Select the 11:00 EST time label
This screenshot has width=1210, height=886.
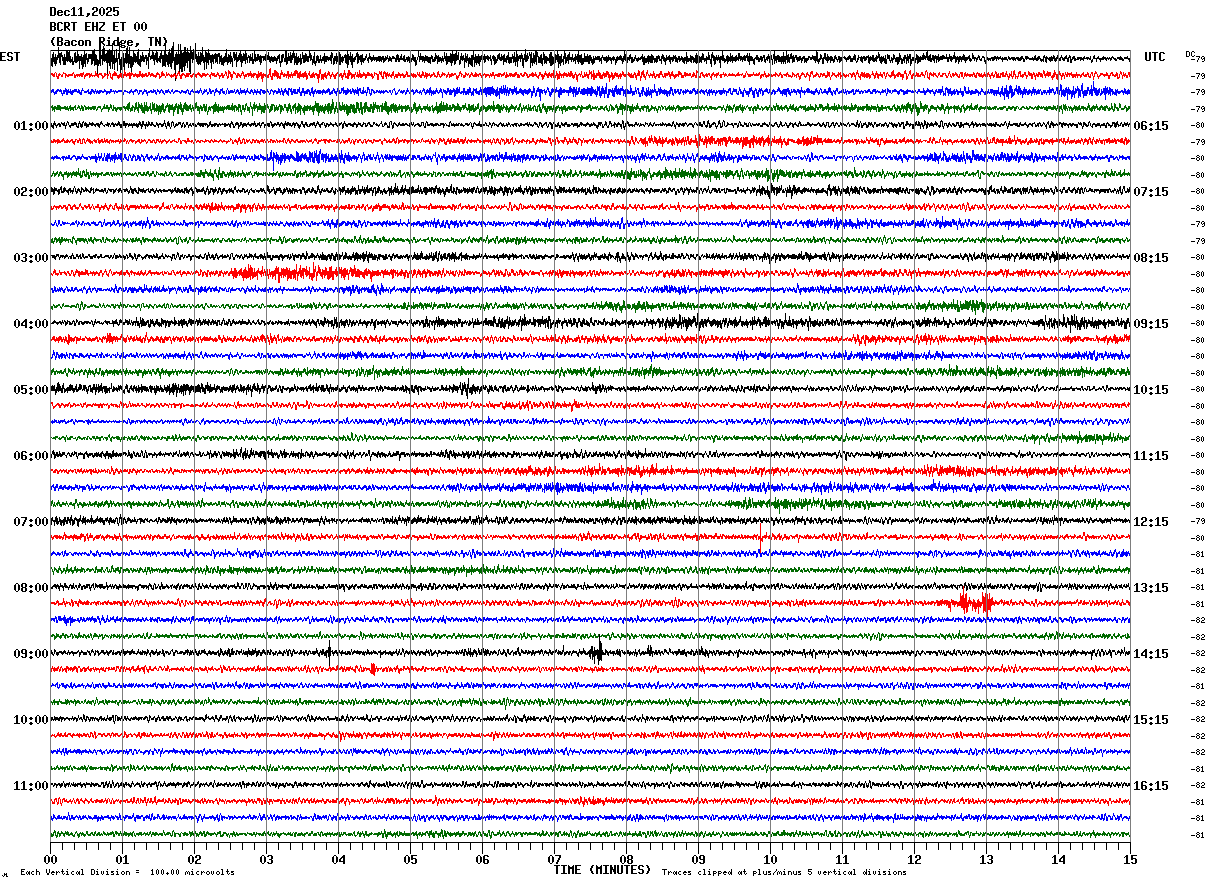coord(31,786)
